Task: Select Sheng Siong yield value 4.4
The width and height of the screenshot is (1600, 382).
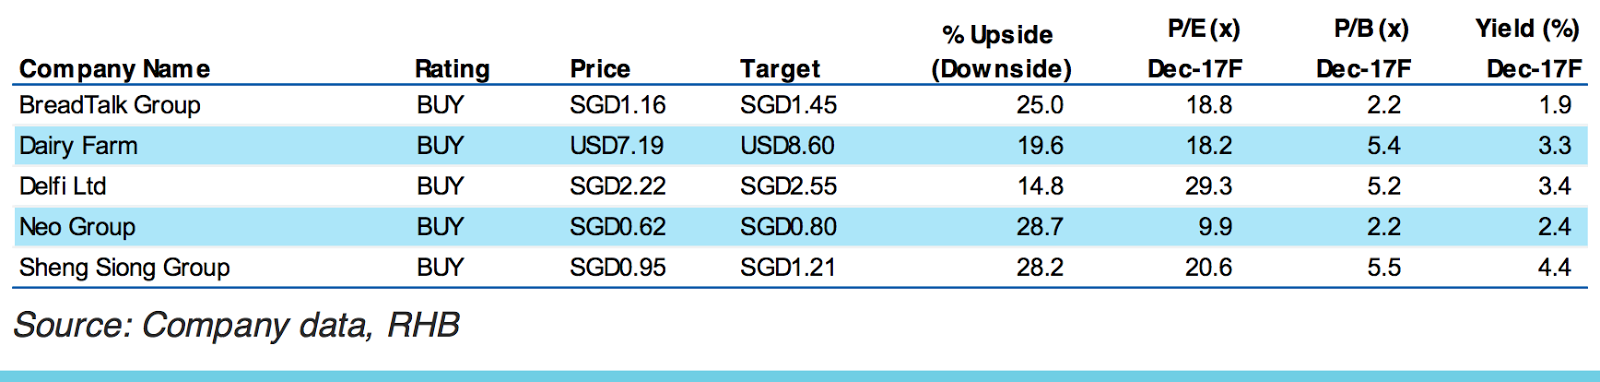Action: 1555,268
